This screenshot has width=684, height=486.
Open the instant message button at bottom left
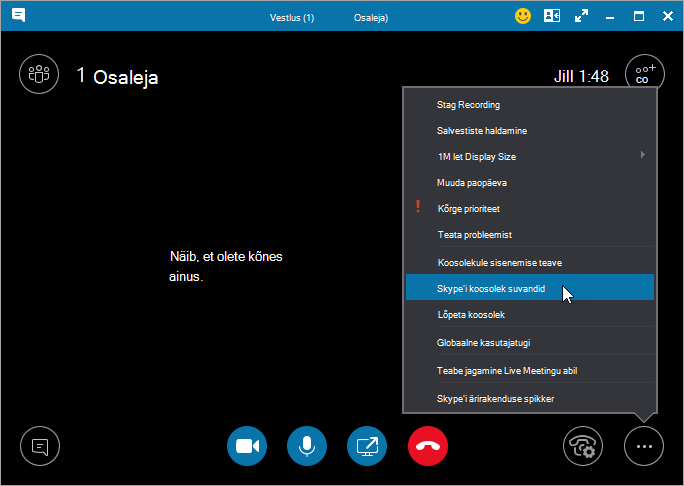click(x=40, y=446)
